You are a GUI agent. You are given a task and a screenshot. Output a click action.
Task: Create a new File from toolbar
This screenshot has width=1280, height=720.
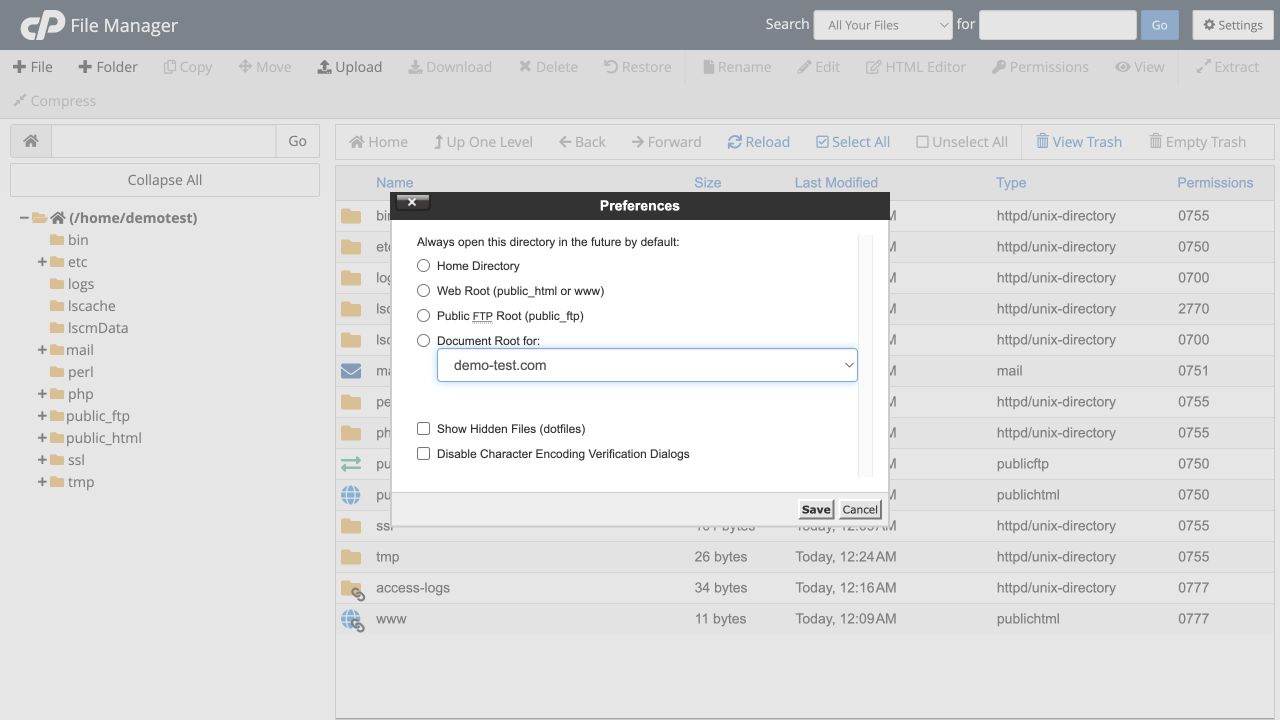pyautogui.click(x=33, y=67)
